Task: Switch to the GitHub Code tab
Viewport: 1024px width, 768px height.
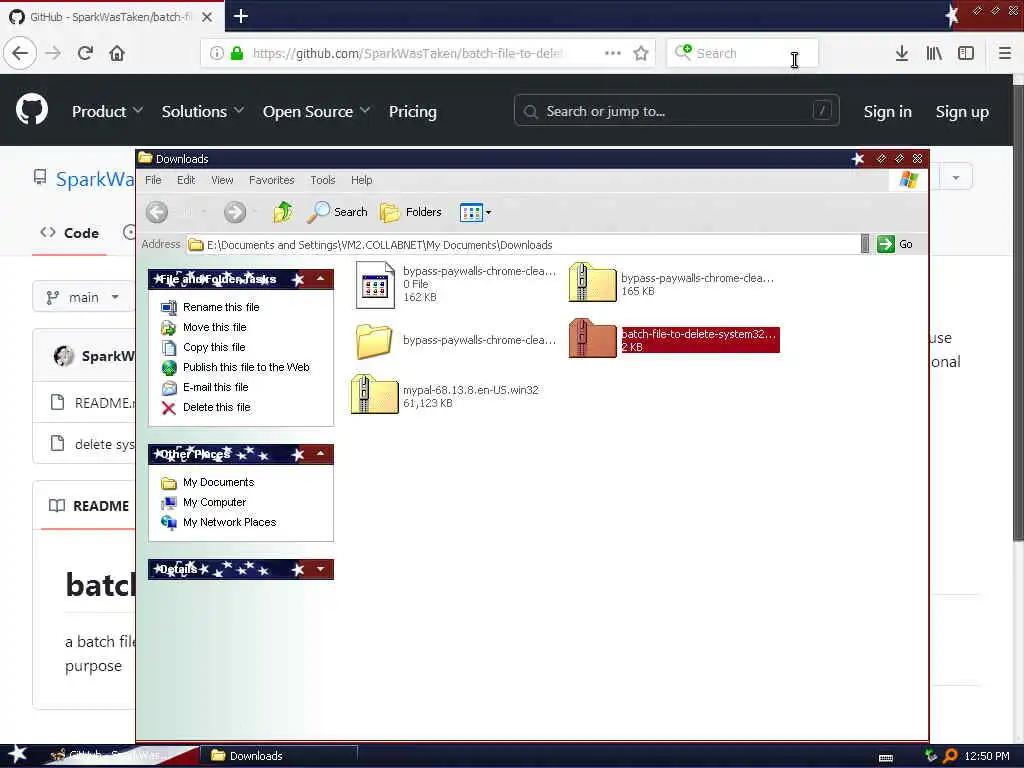Action: 70,233
